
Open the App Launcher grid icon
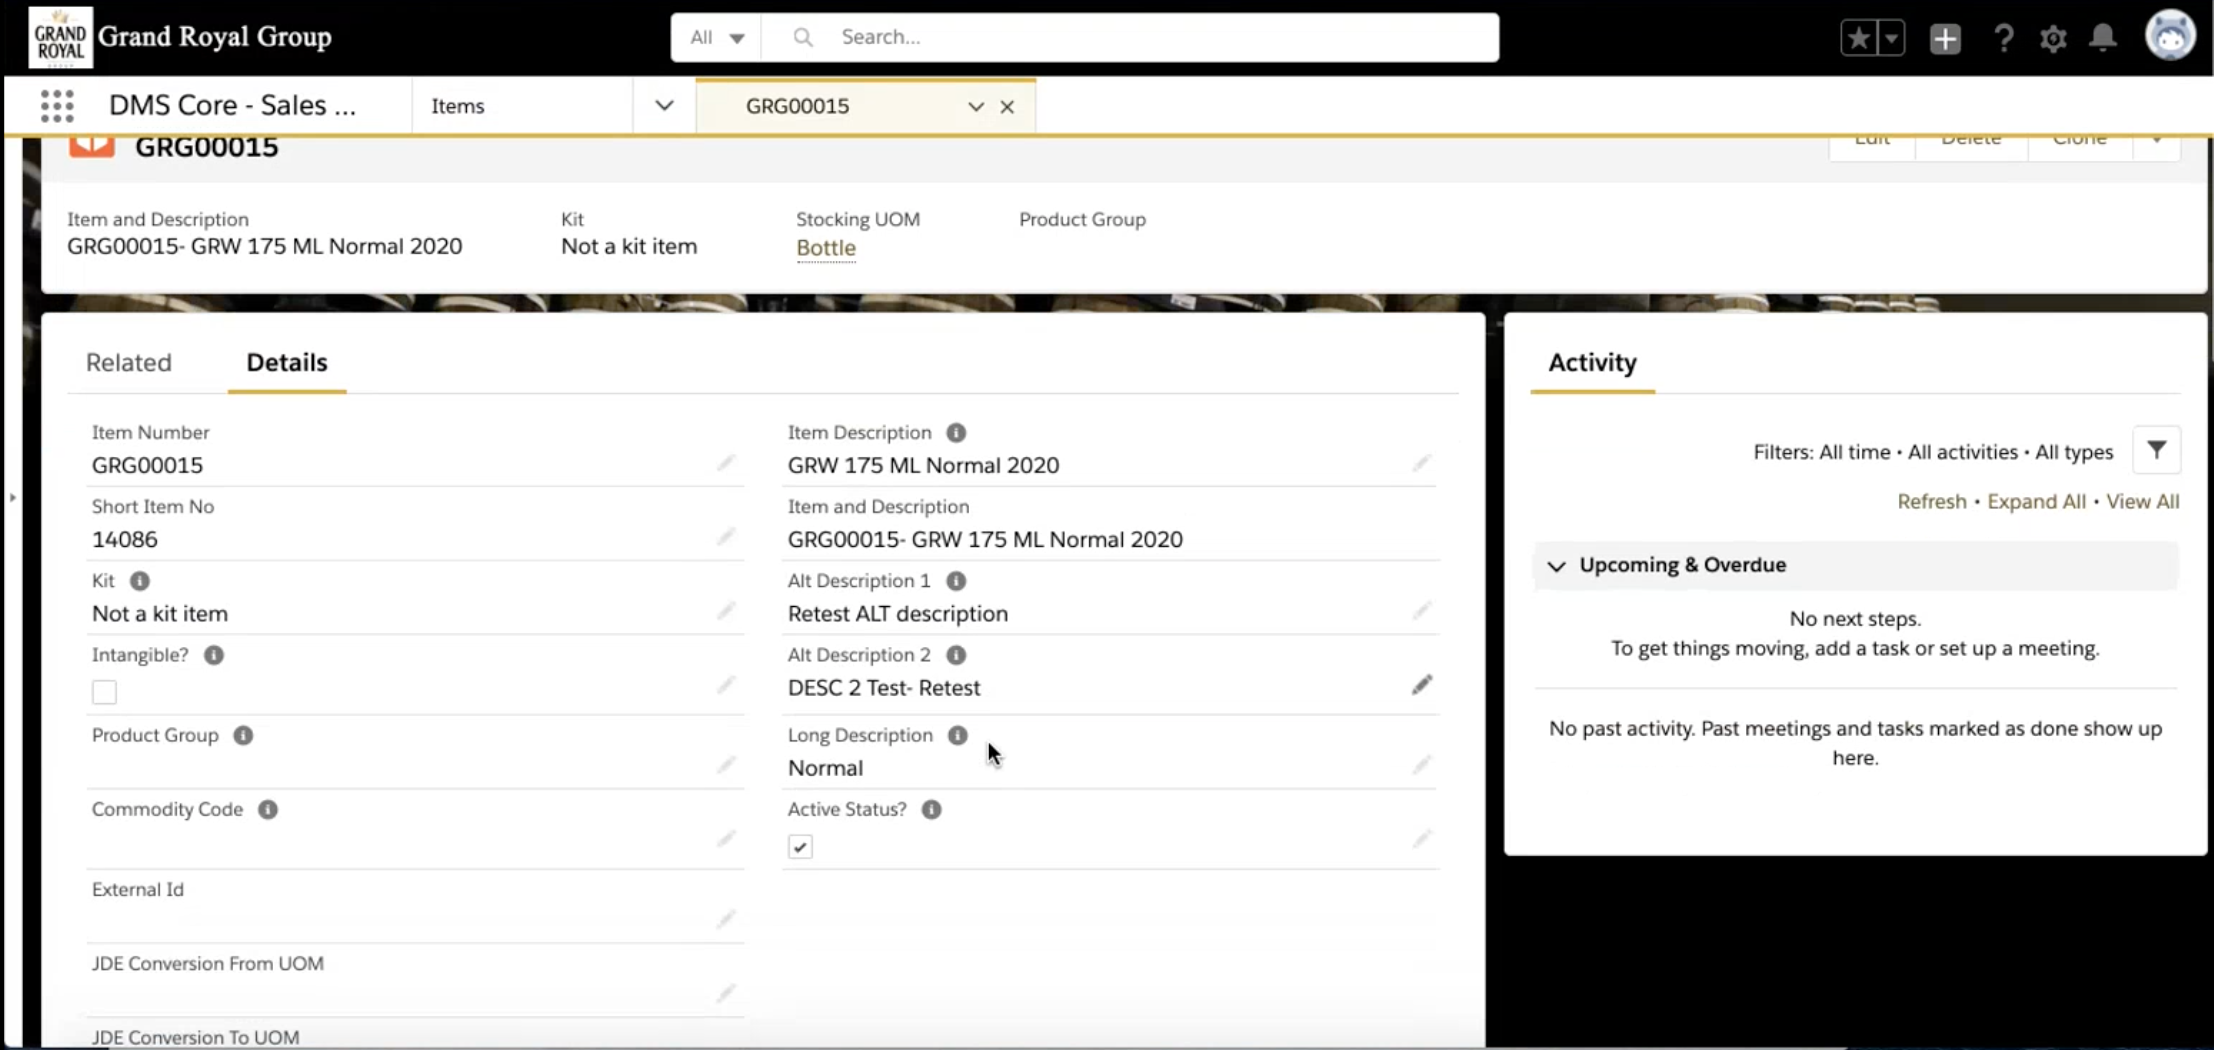(x=57, y=105)
